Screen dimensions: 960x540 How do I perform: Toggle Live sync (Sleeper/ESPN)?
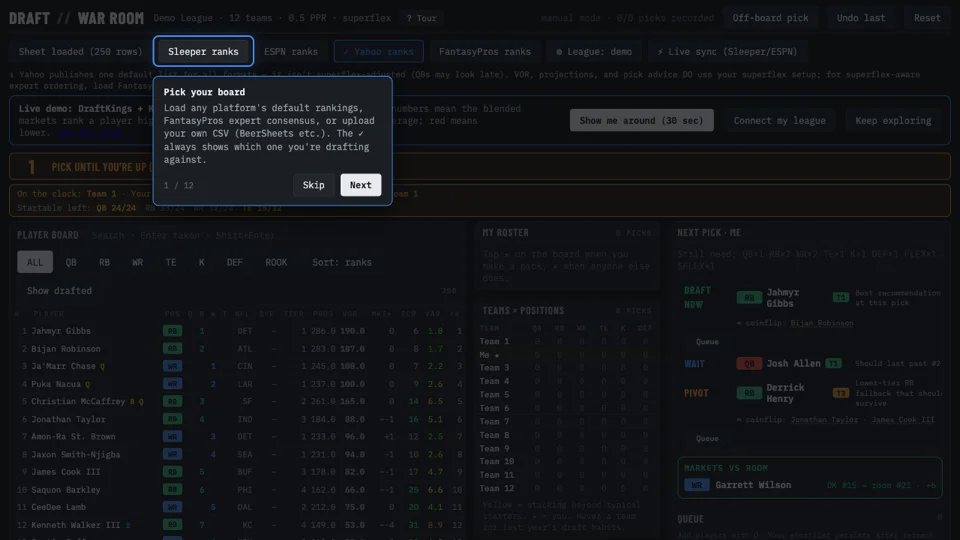point(727,51)
